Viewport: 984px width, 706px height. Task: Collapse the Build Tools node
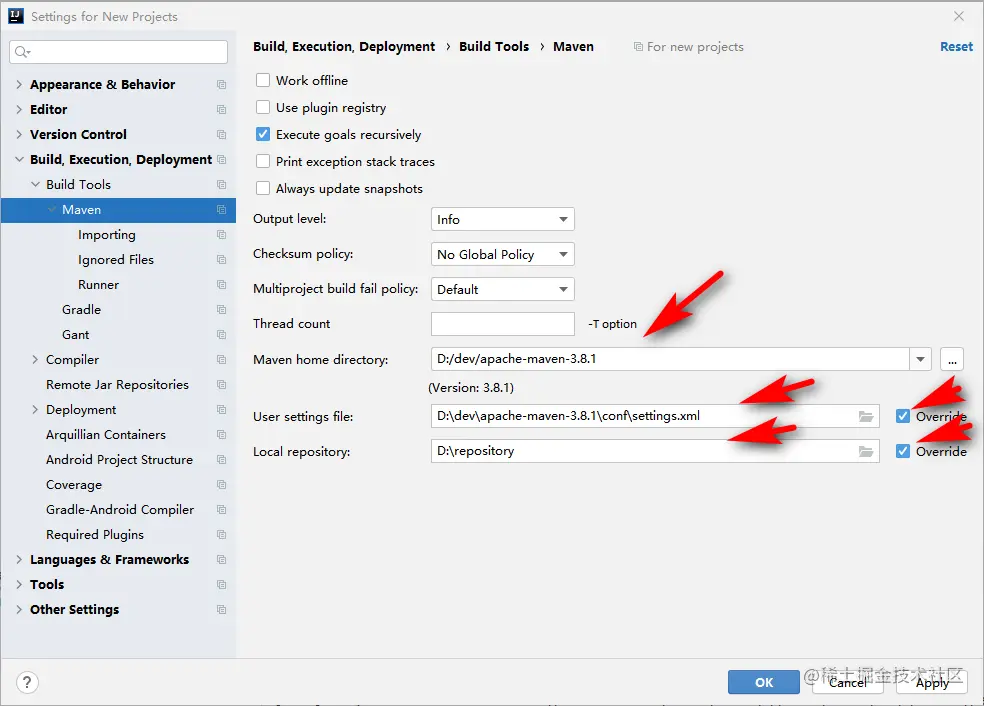coord(35,185)
